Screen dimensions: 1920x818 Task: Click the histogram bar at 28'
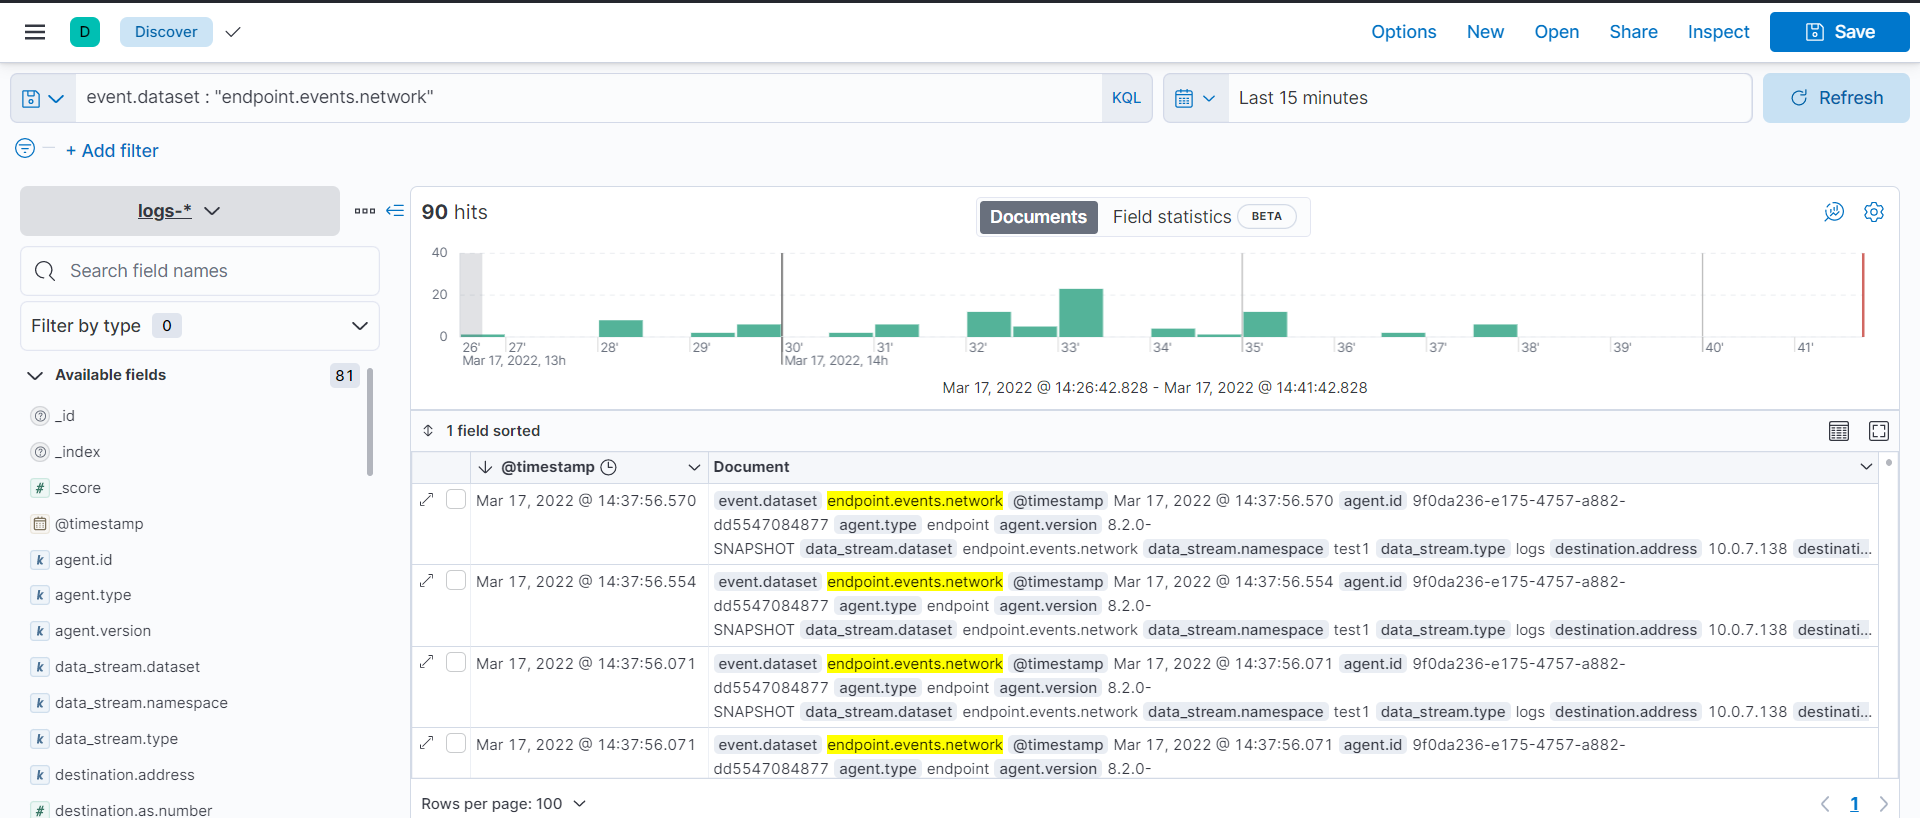pyautogui.click(x=621, y=329)
